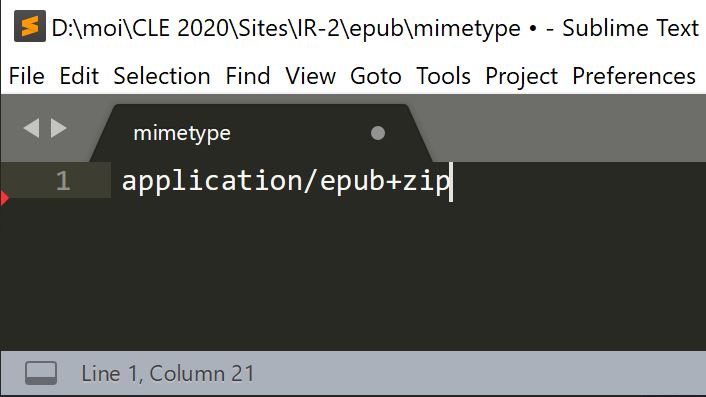Open the Edit menu
This screenshot has height=397, width=706.
(79, 76)
